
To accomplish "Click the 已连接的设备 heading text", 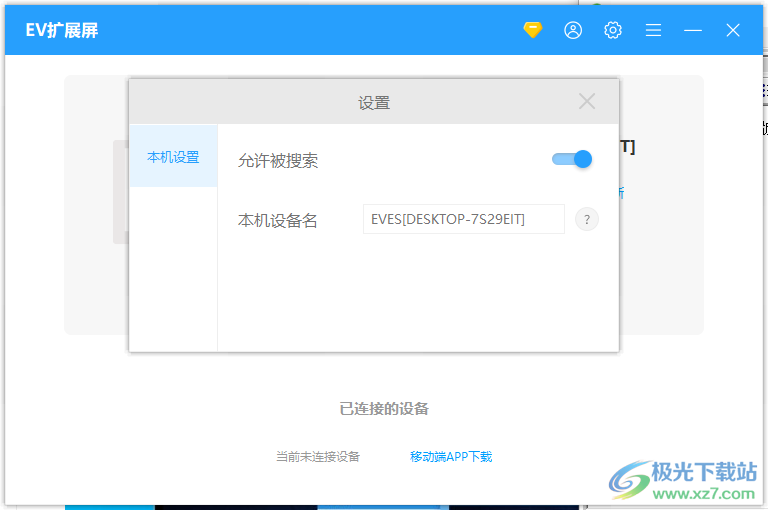I will [x=384, y=409].
